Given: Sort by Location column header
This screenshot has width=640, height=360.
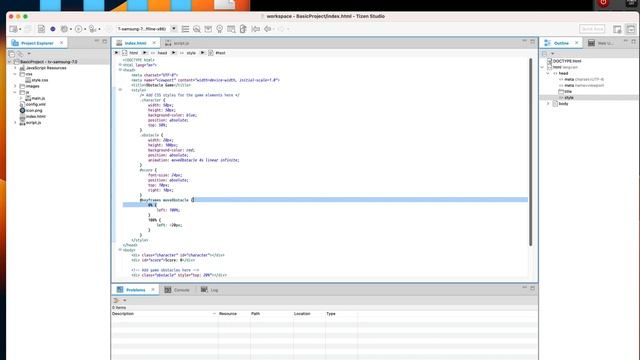Looking at the screenshot, I should tap(309, 313).
